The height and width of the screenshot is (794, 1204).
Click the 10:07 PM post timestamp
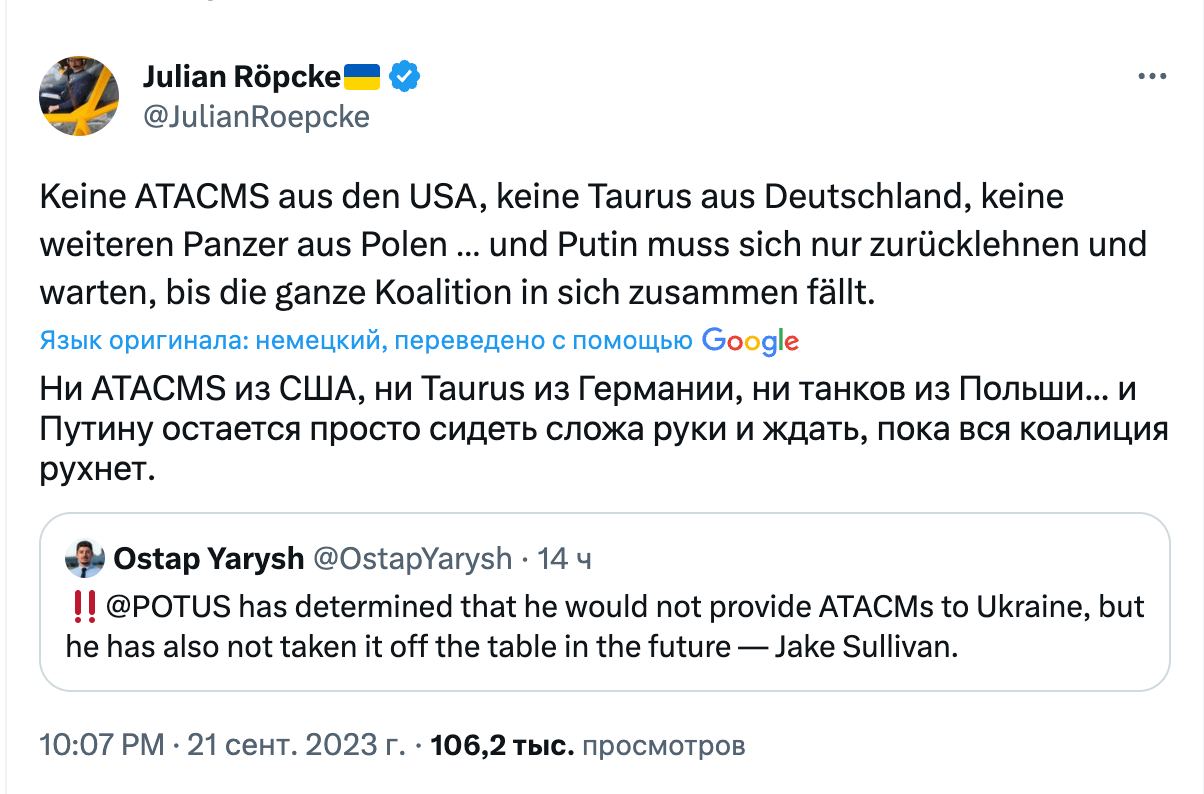coord(101,745)
